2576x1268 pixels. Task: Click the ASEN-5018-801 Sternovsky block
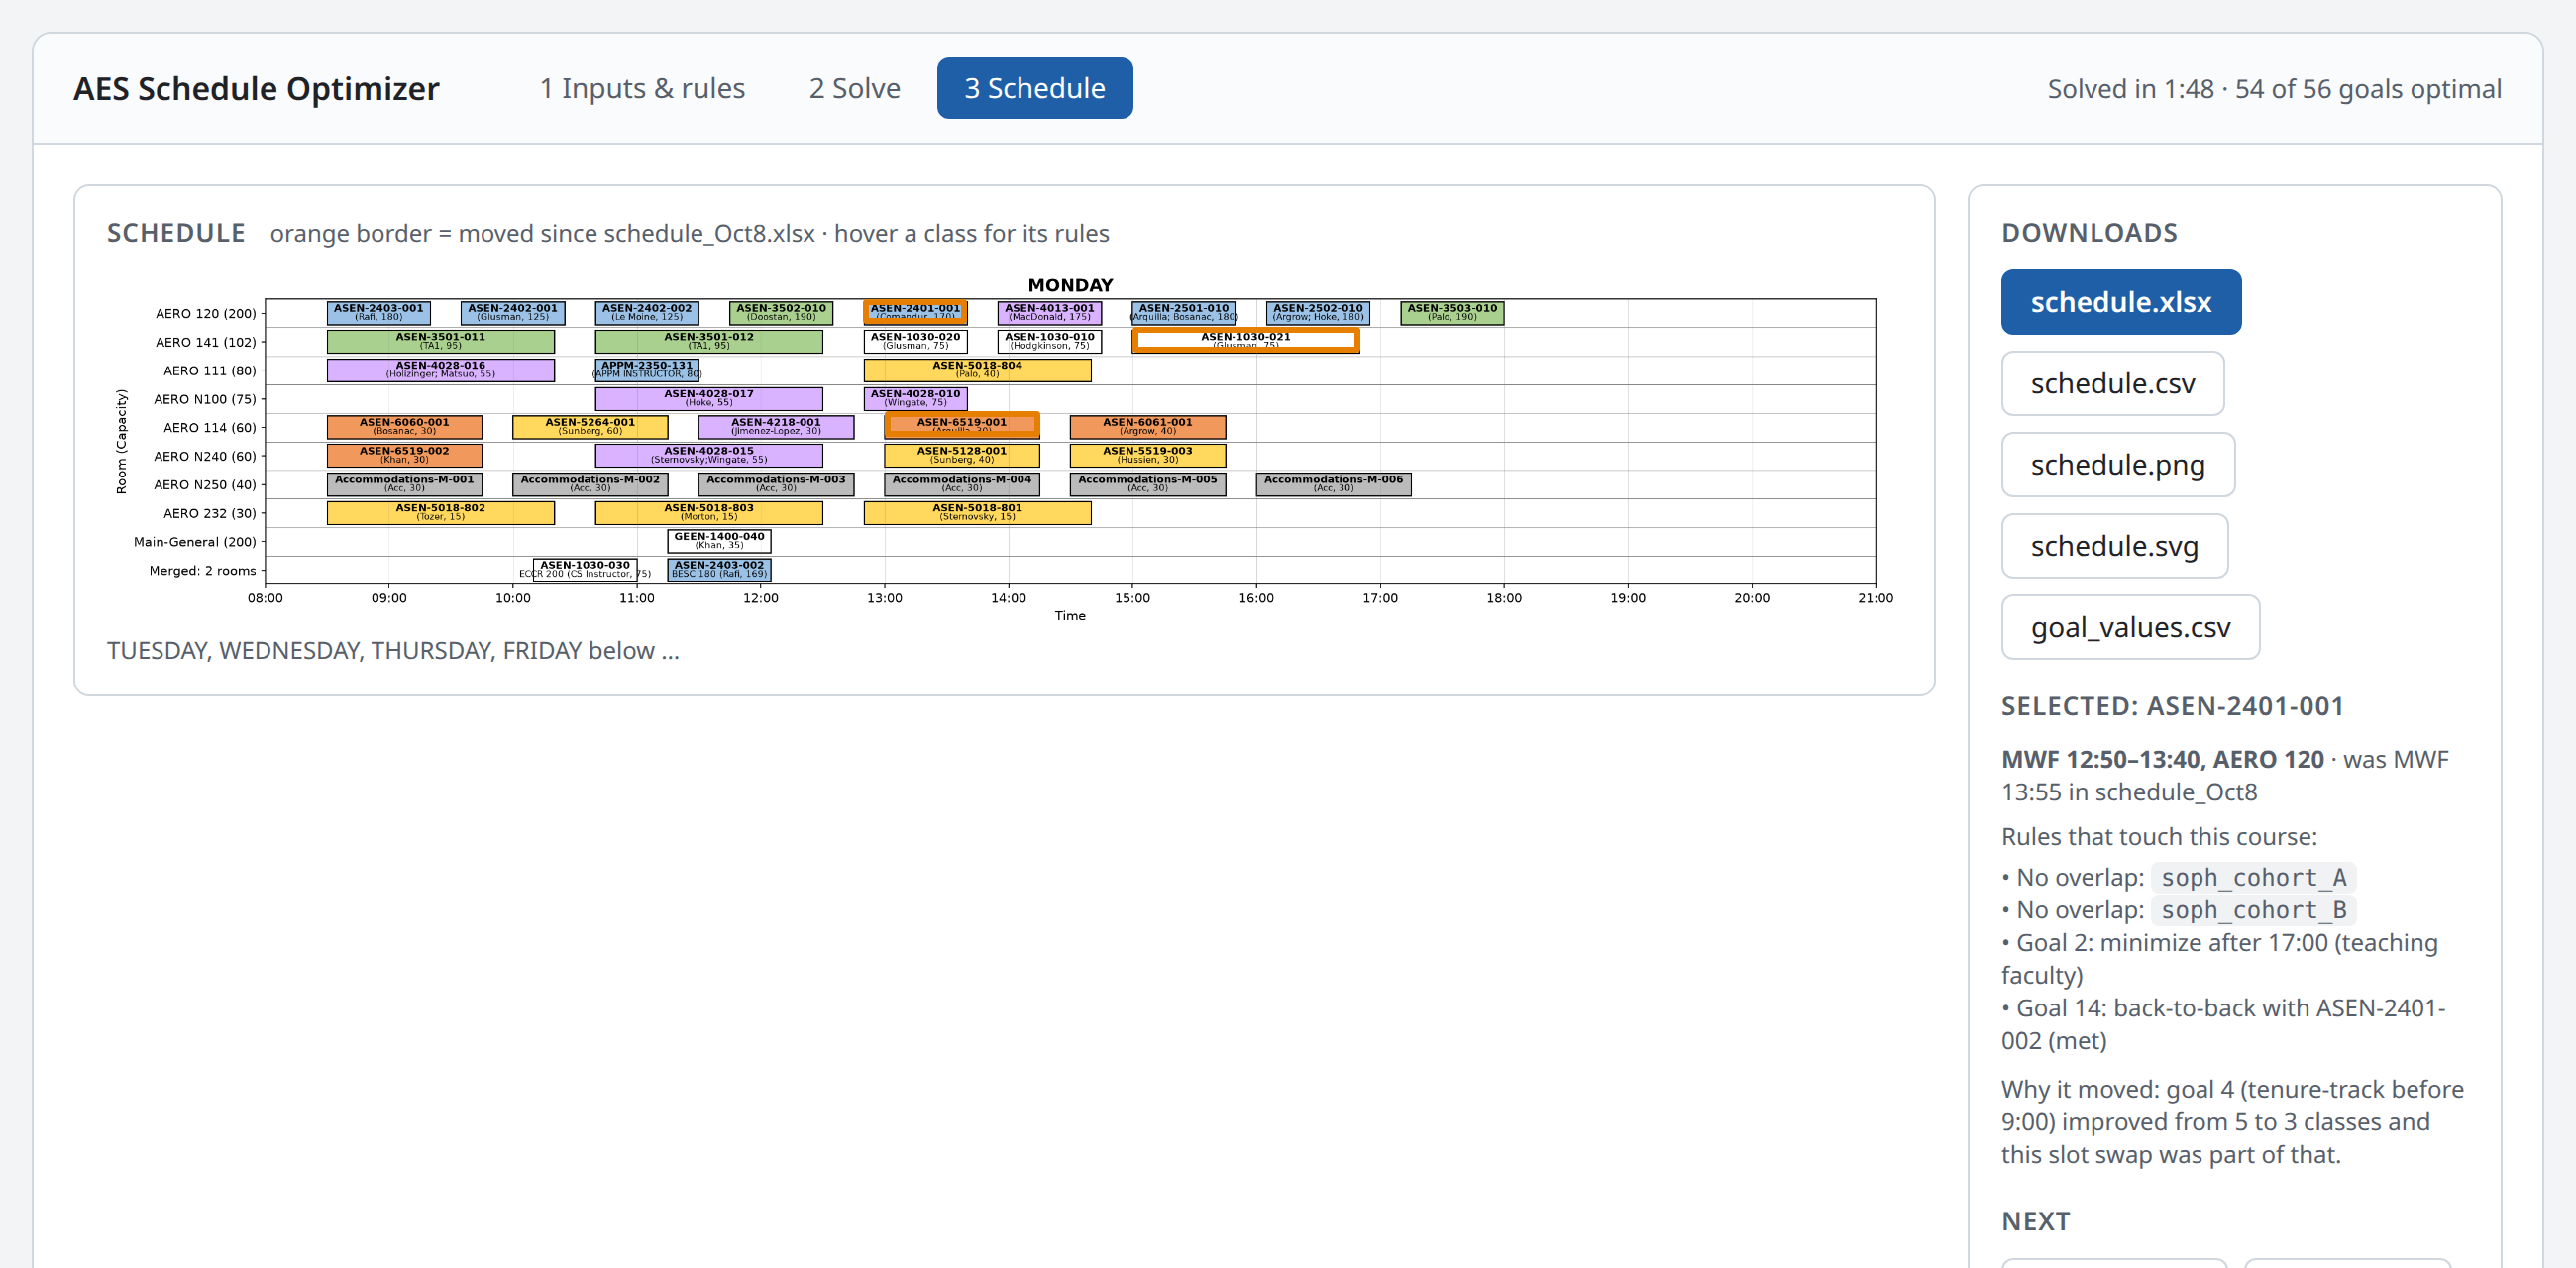[977, 513]
